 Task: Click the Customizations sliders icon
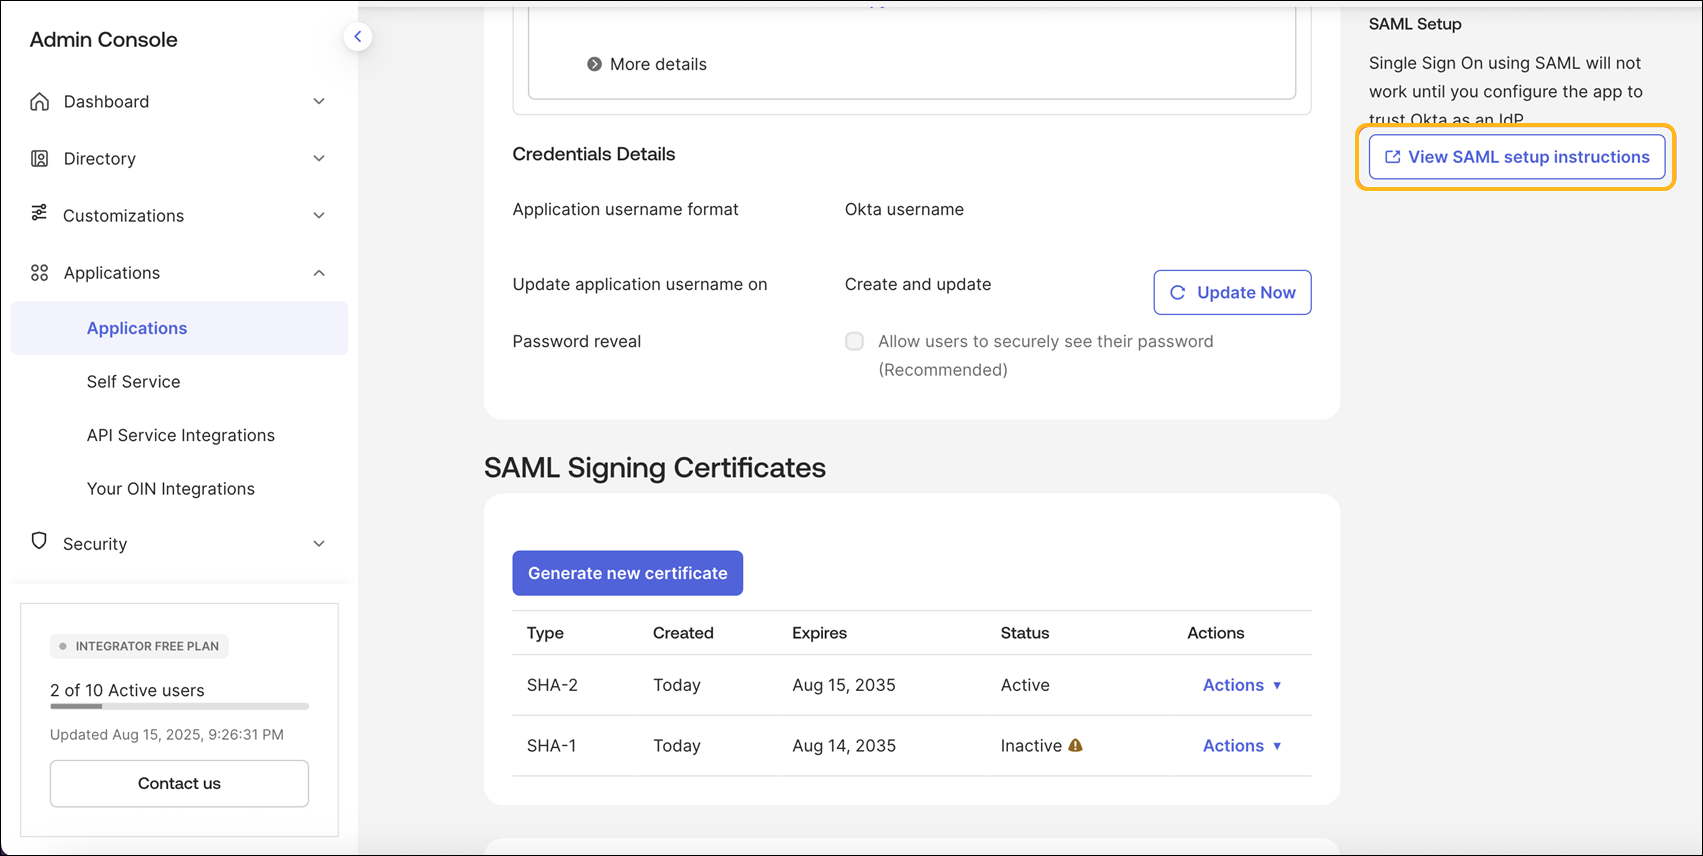pyautogui.click(x=39, y=213)
